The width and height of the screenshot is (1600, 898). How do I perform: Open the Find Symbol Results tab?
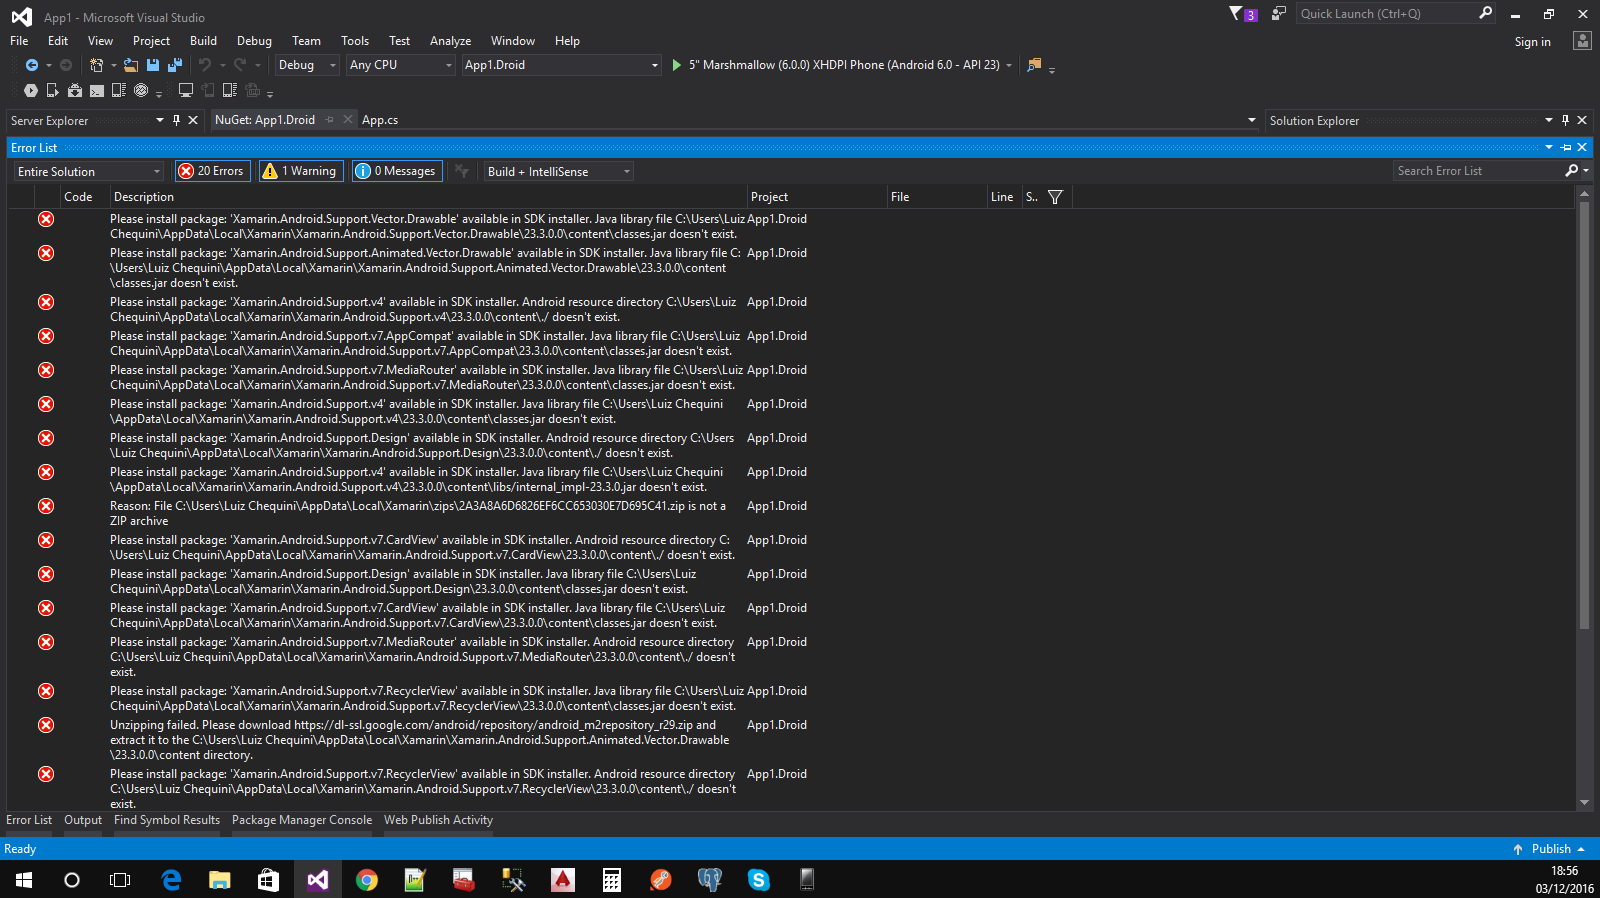(167, 820)
